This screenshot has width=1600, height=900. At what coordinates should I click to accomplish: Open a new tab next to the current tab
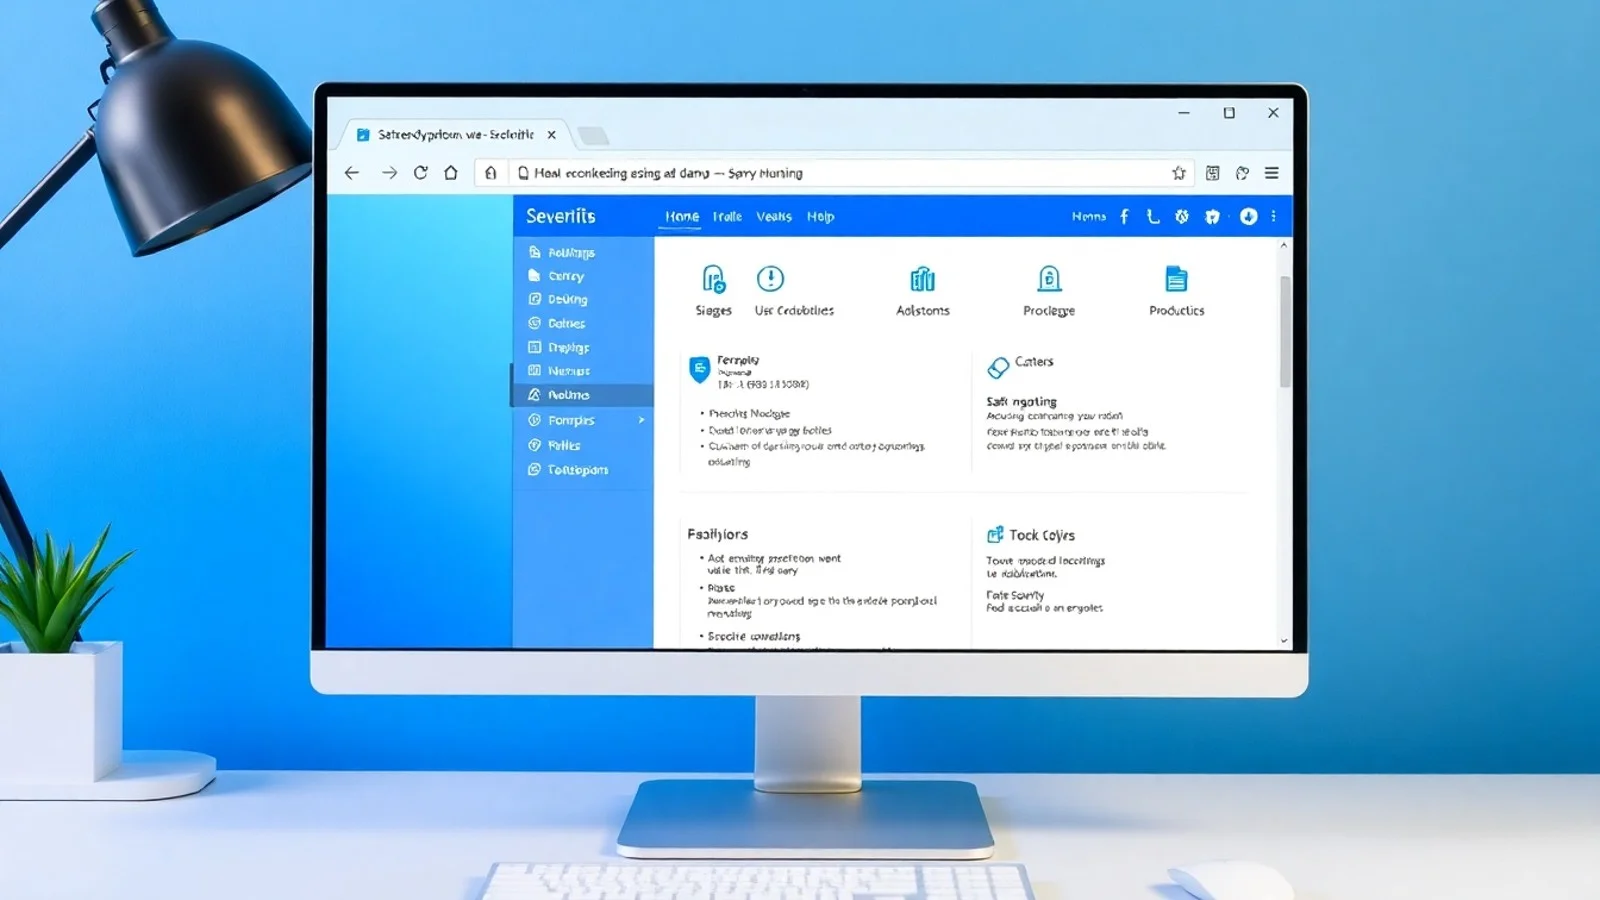coord(593,135)
